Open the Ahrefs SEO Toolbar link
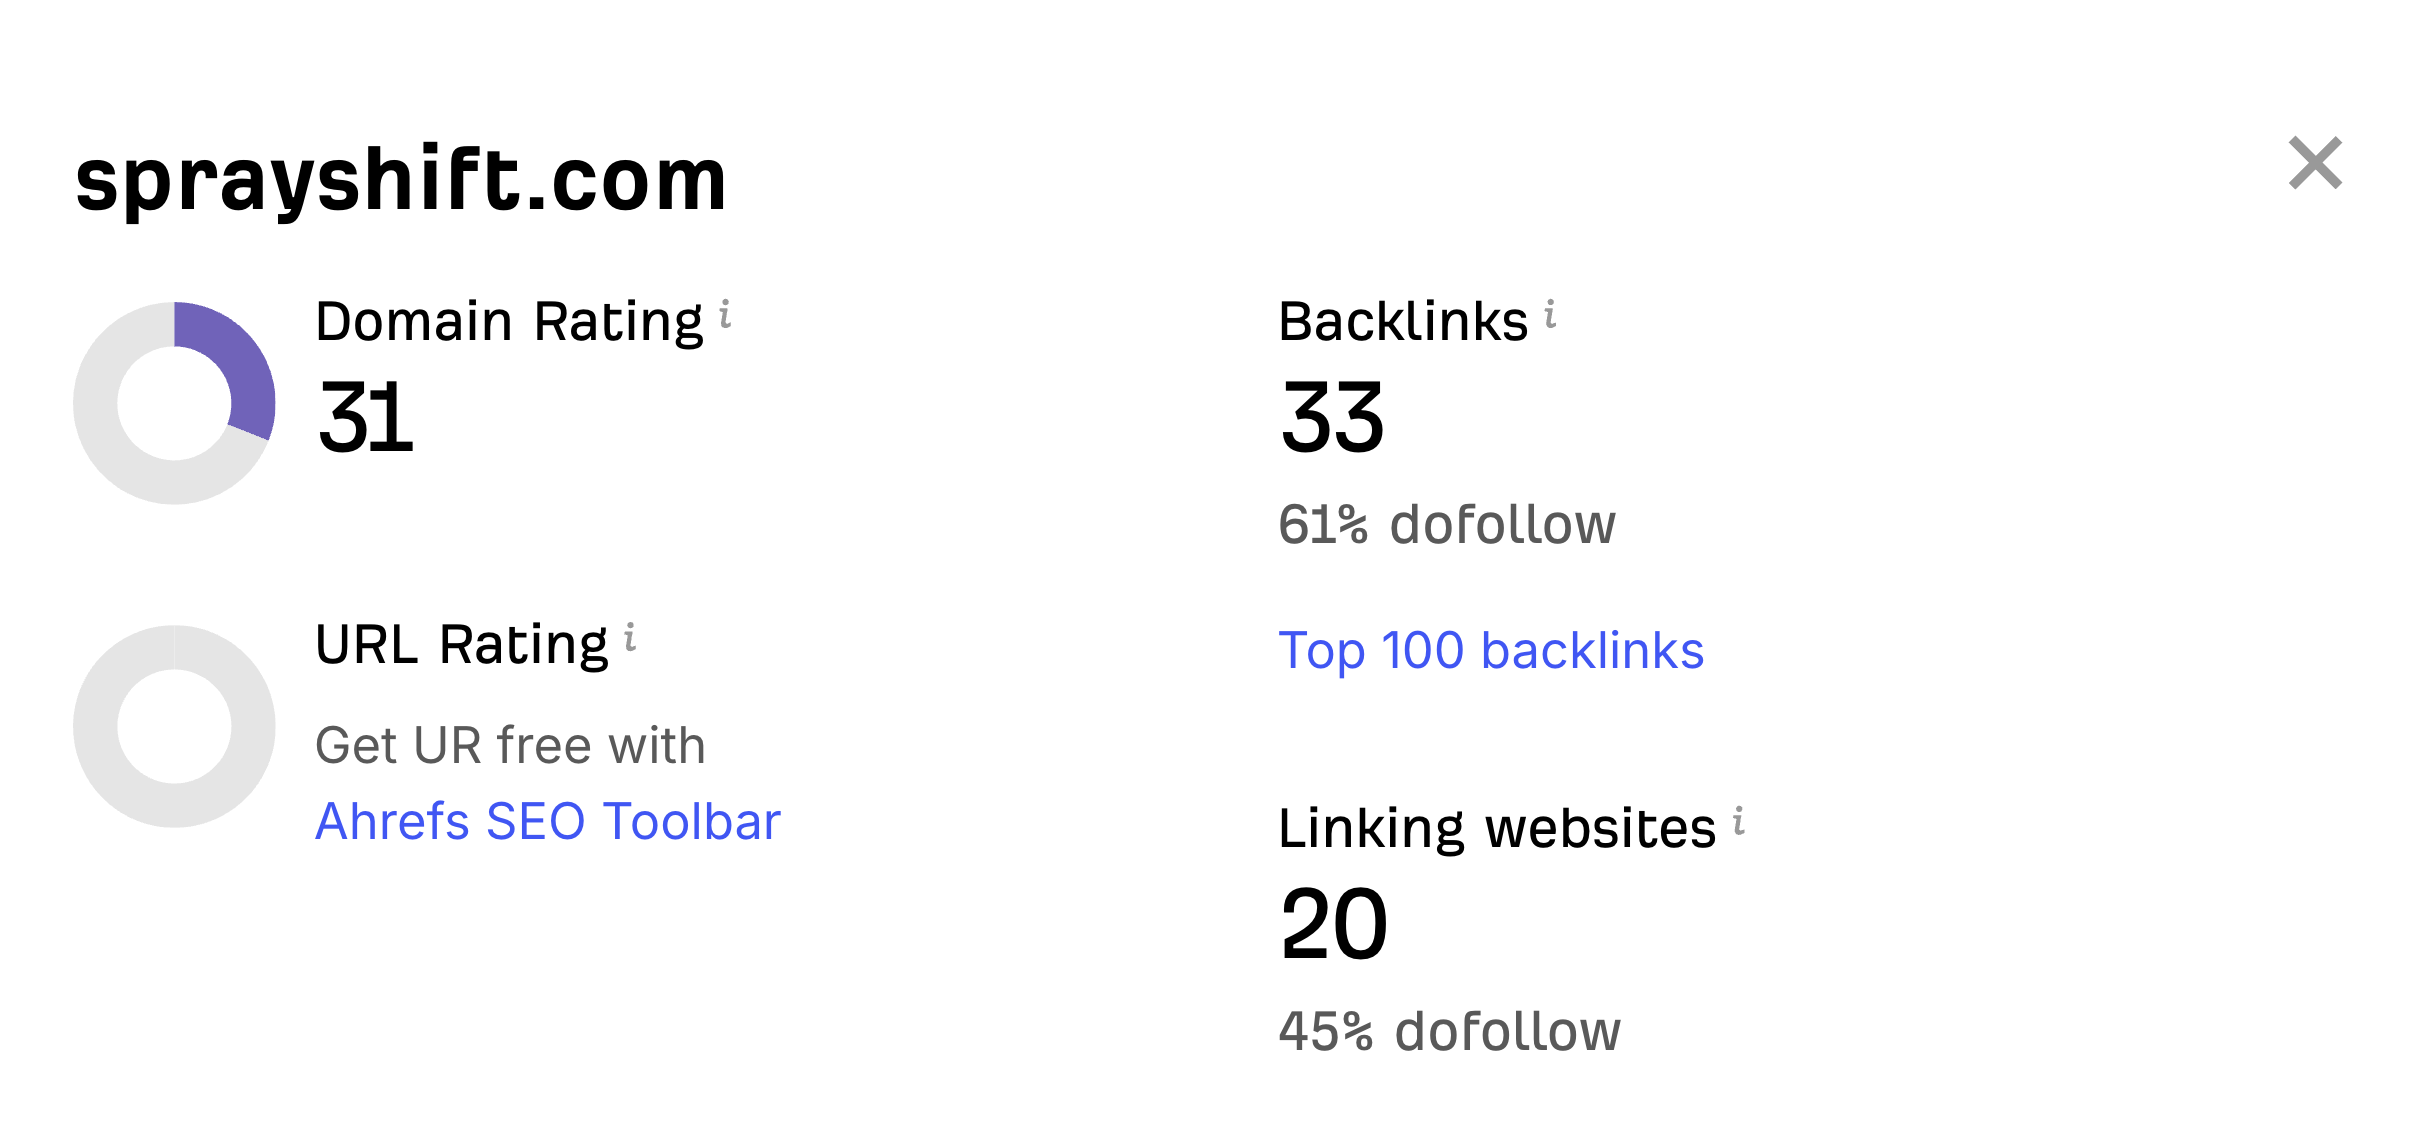 [547, 822]
